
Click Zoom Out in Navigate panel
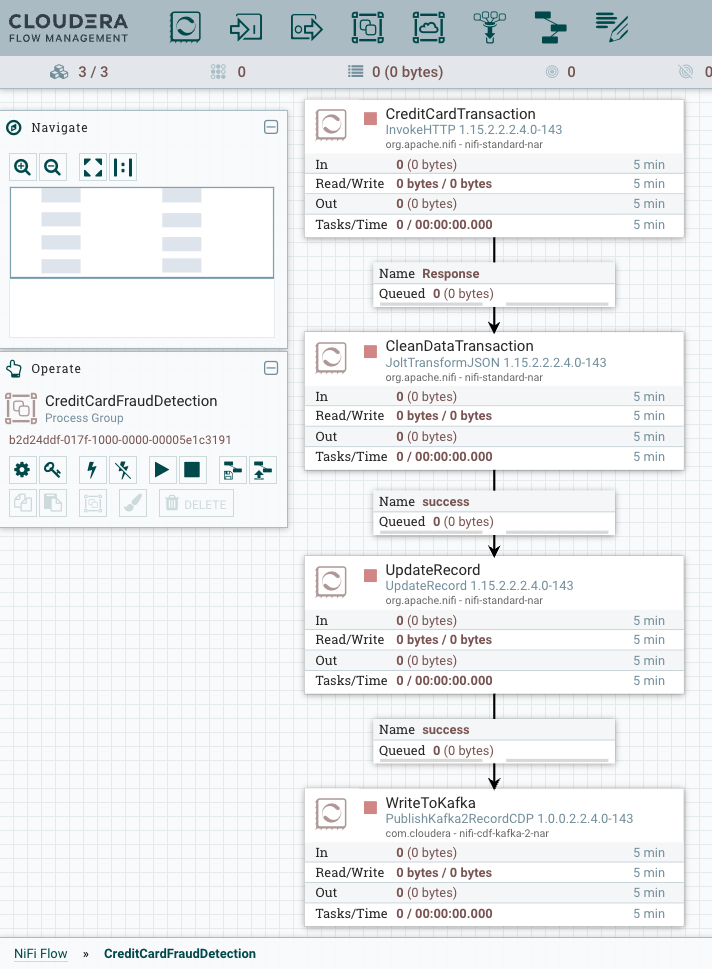click(x=53, y=167)
